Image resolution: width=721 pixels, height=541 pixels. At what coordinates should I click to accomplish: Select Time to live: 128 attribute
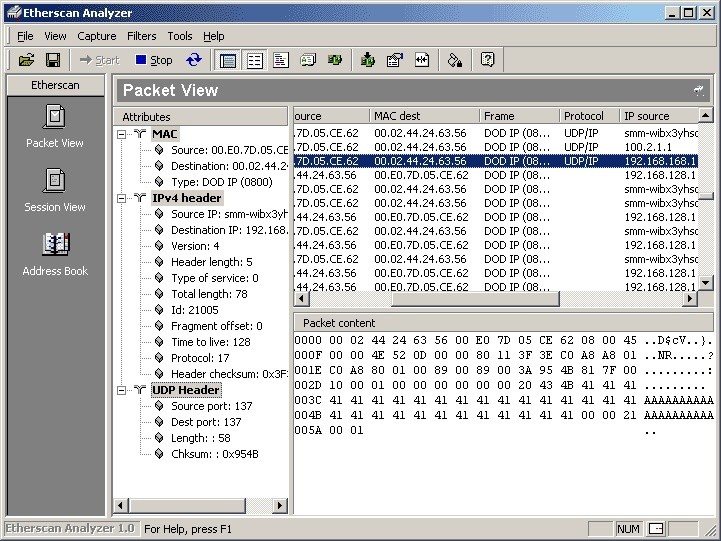point(211,342)
